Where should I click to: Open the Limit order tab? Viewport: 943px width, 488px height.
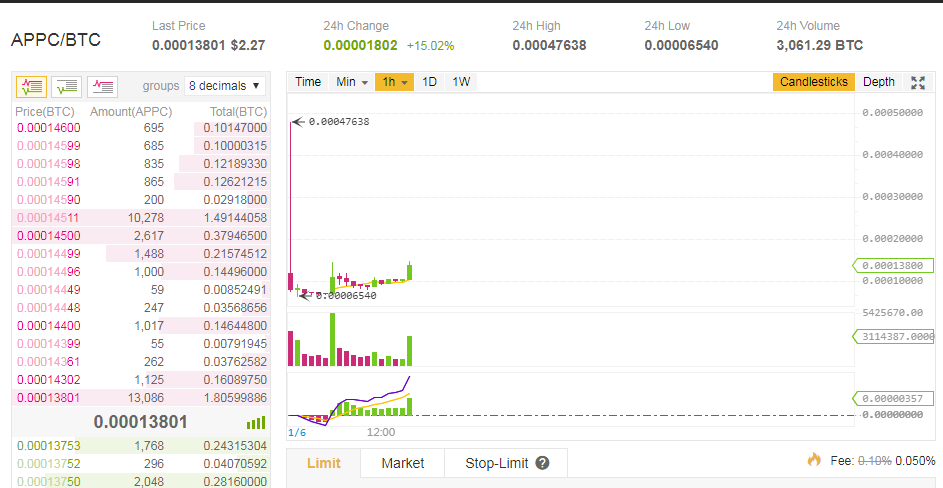[x=324, y=463]
